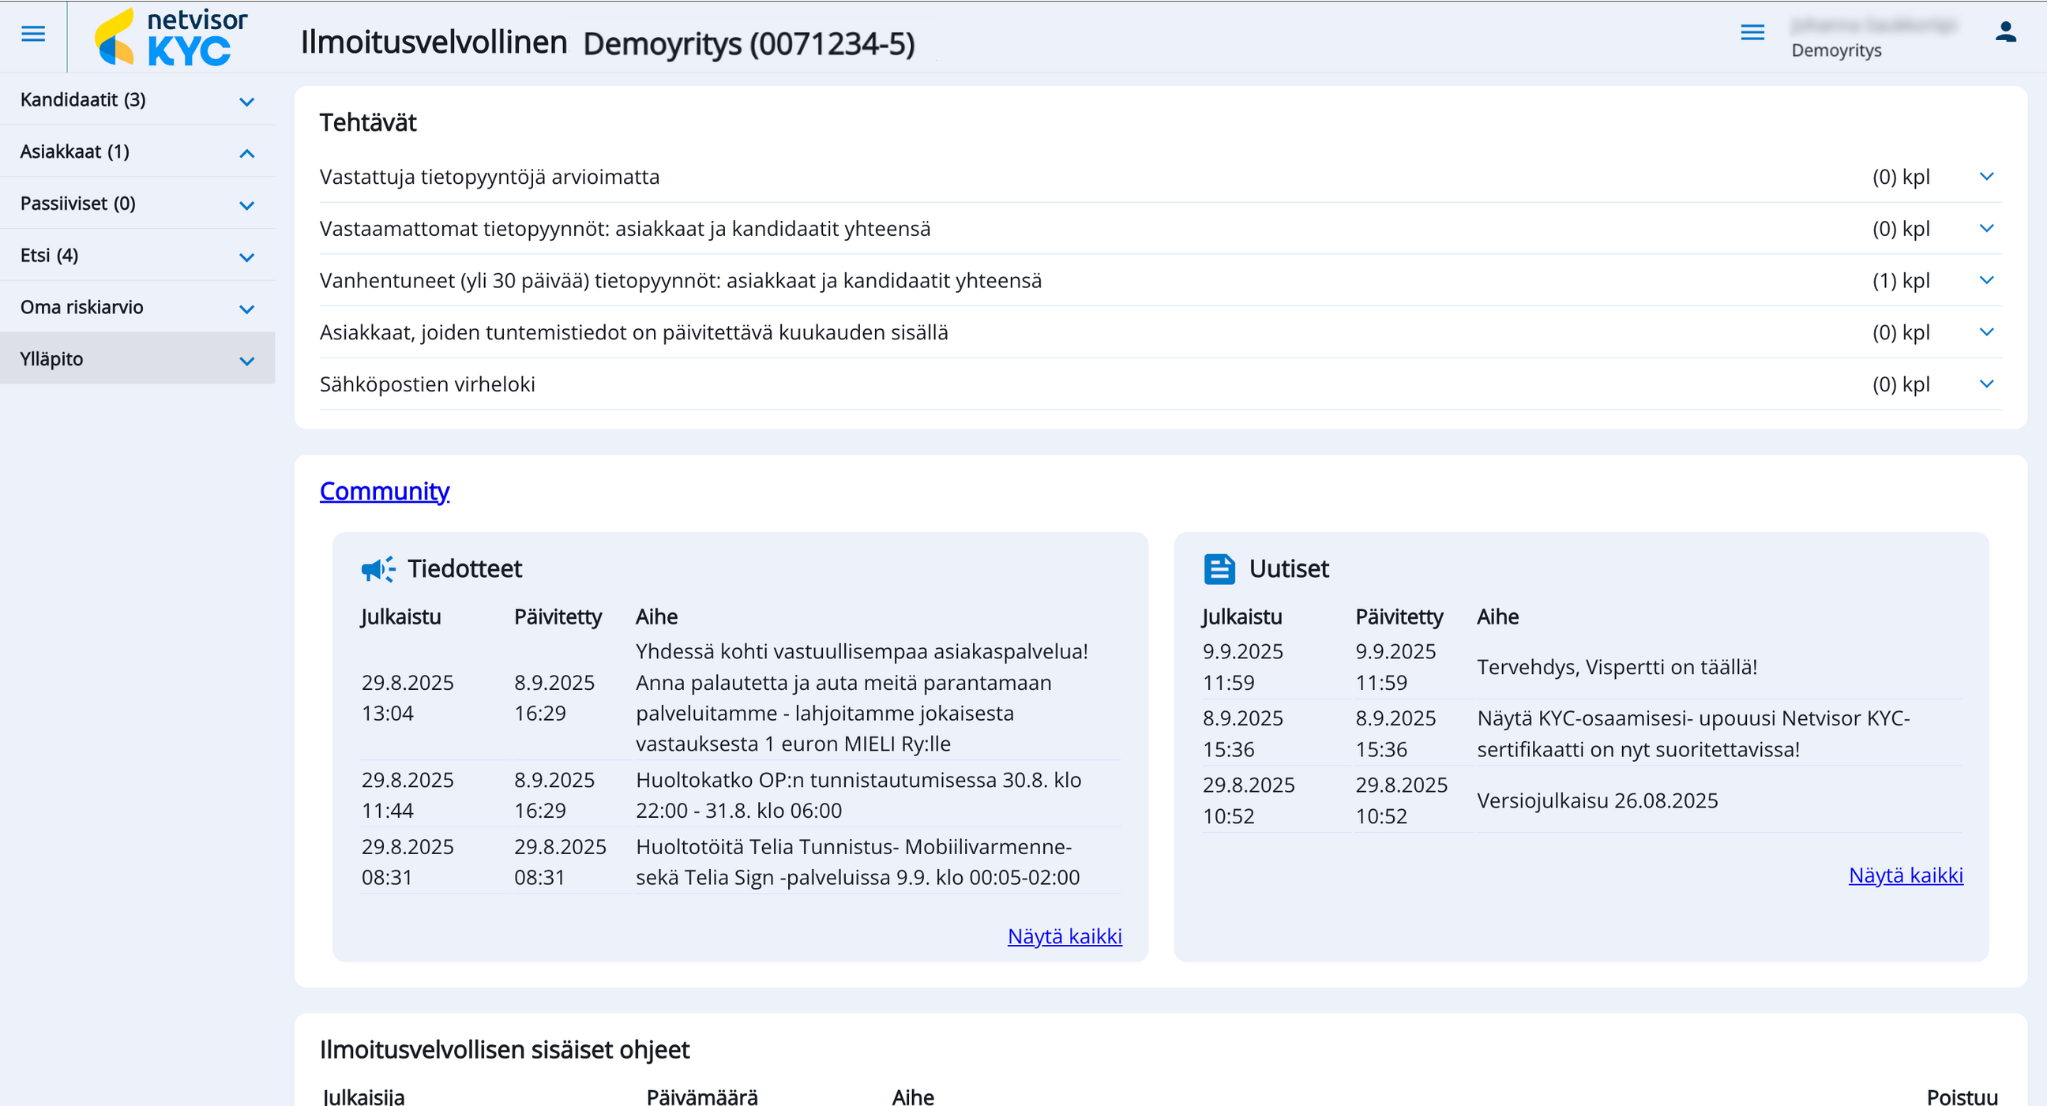The width and height of the screenshot is (2048, 1106).
Task: Open the Oma riskiarvio sidebar item
Action: coord(246,310)
